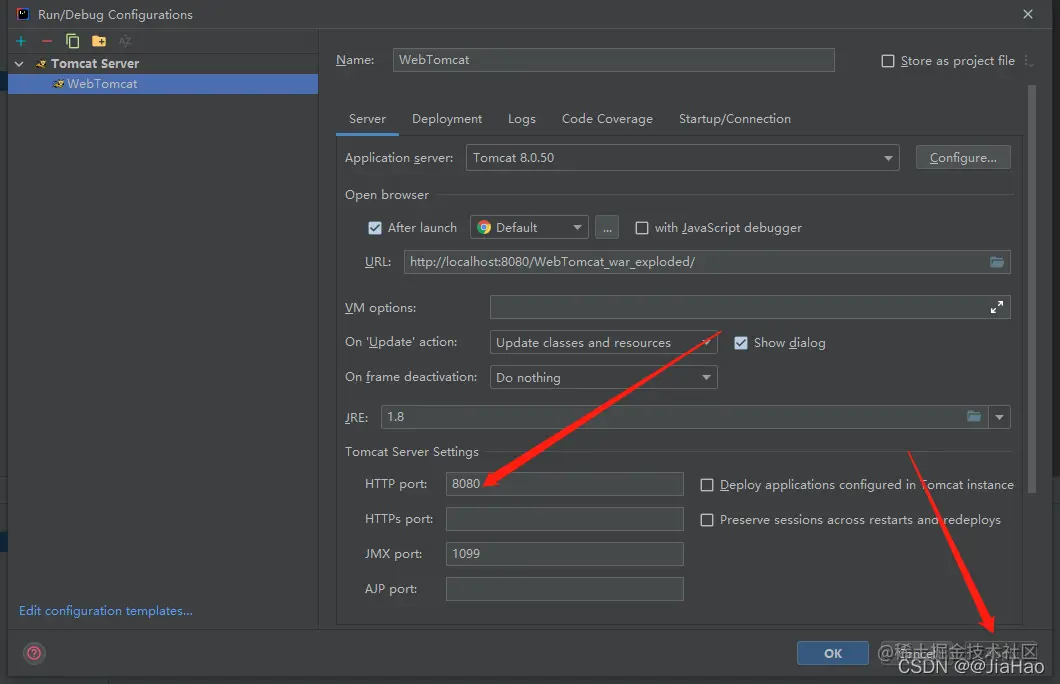Browse for JRE folder icon

[973, 417]
